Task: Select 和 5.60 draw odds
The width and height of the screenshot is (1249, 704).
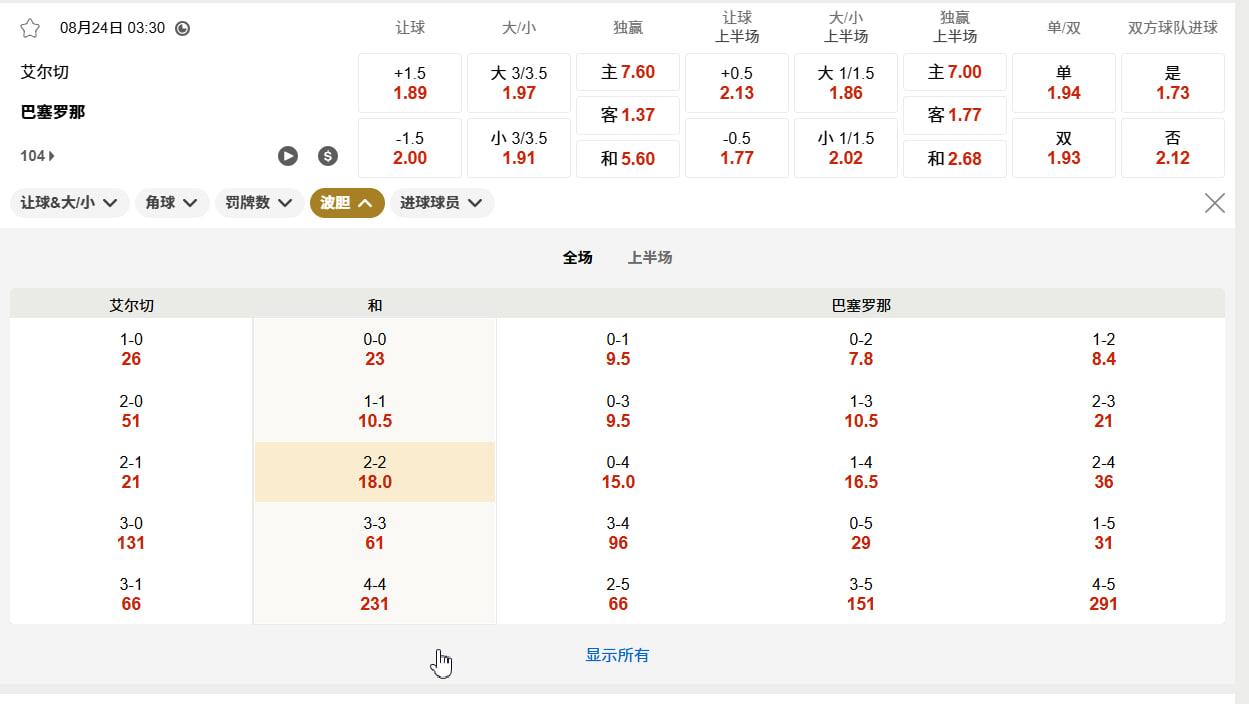Action: (x=628, y=159)
